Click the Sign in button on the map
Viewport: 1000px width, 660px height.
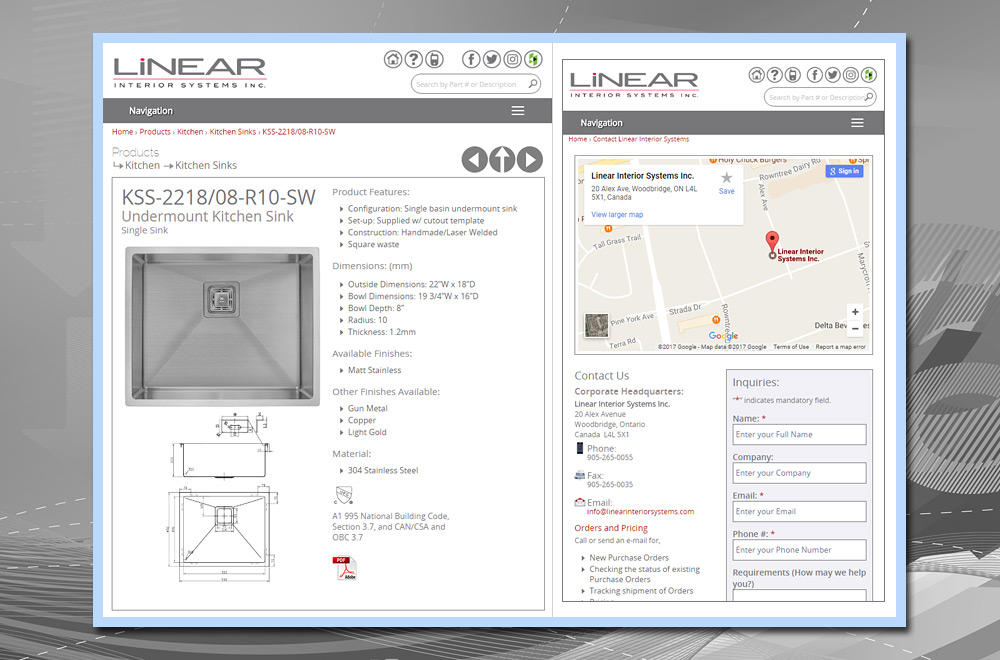coord(844,172)
